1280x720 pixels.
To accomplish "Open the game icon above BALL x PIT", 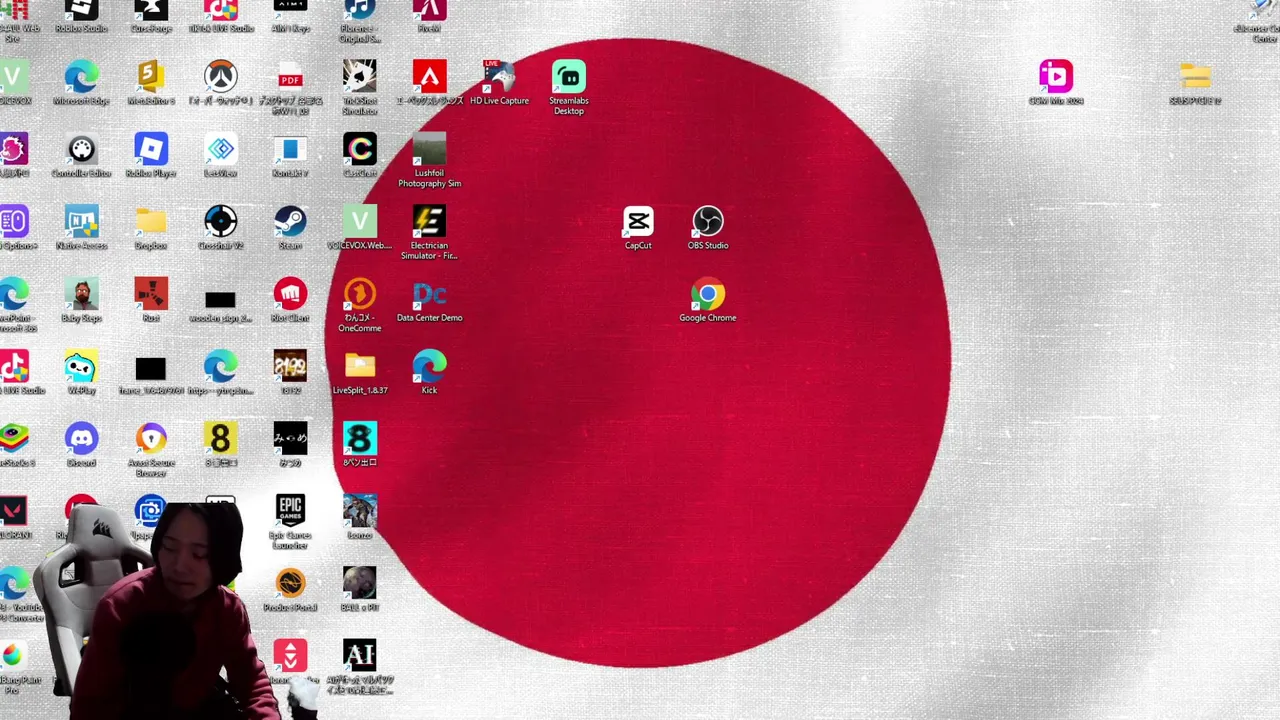I will pyautogui.click(x=360, y=511).
